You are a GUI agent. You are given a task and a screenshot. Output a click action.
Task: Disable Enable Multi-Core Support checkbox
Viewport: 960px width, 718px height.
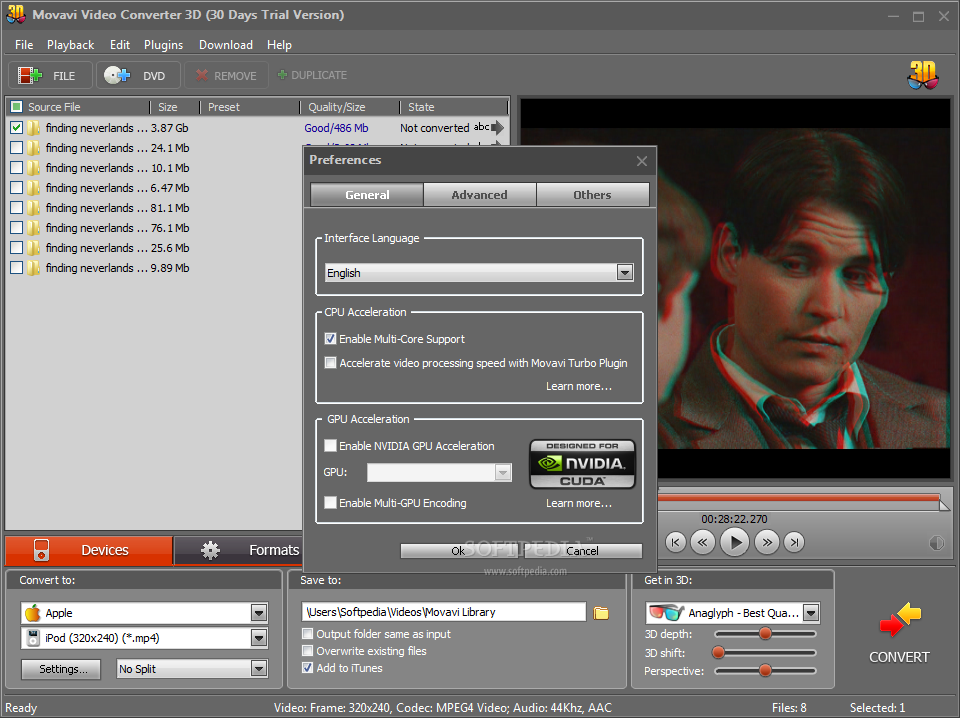(x=331, y=338)
